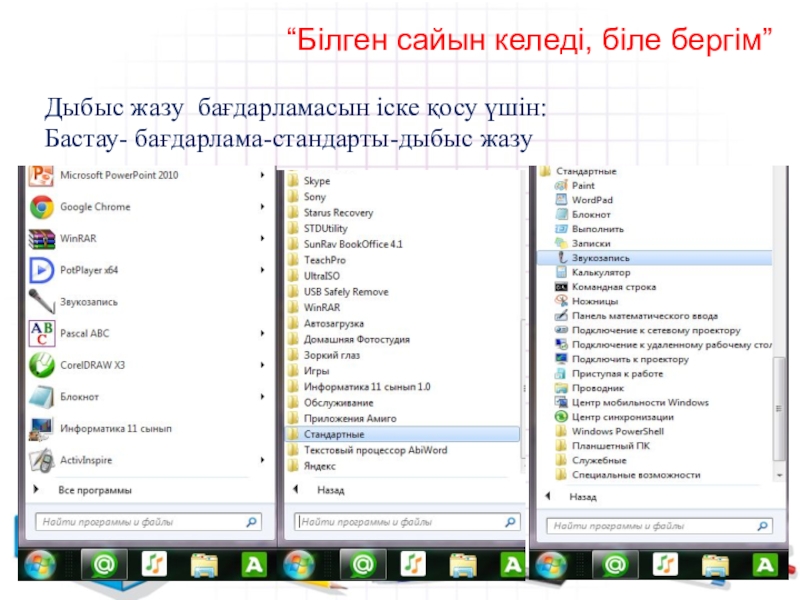Open PotPlayer x64 icon
The image size is (800, 600).
click(x=41, y=270)
